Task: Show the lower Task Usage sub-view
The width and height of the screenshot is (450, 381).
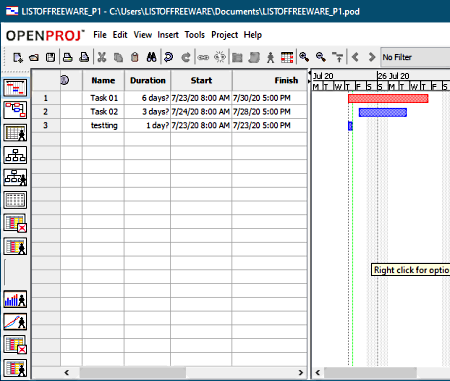Action: click(x=15, y=345)
